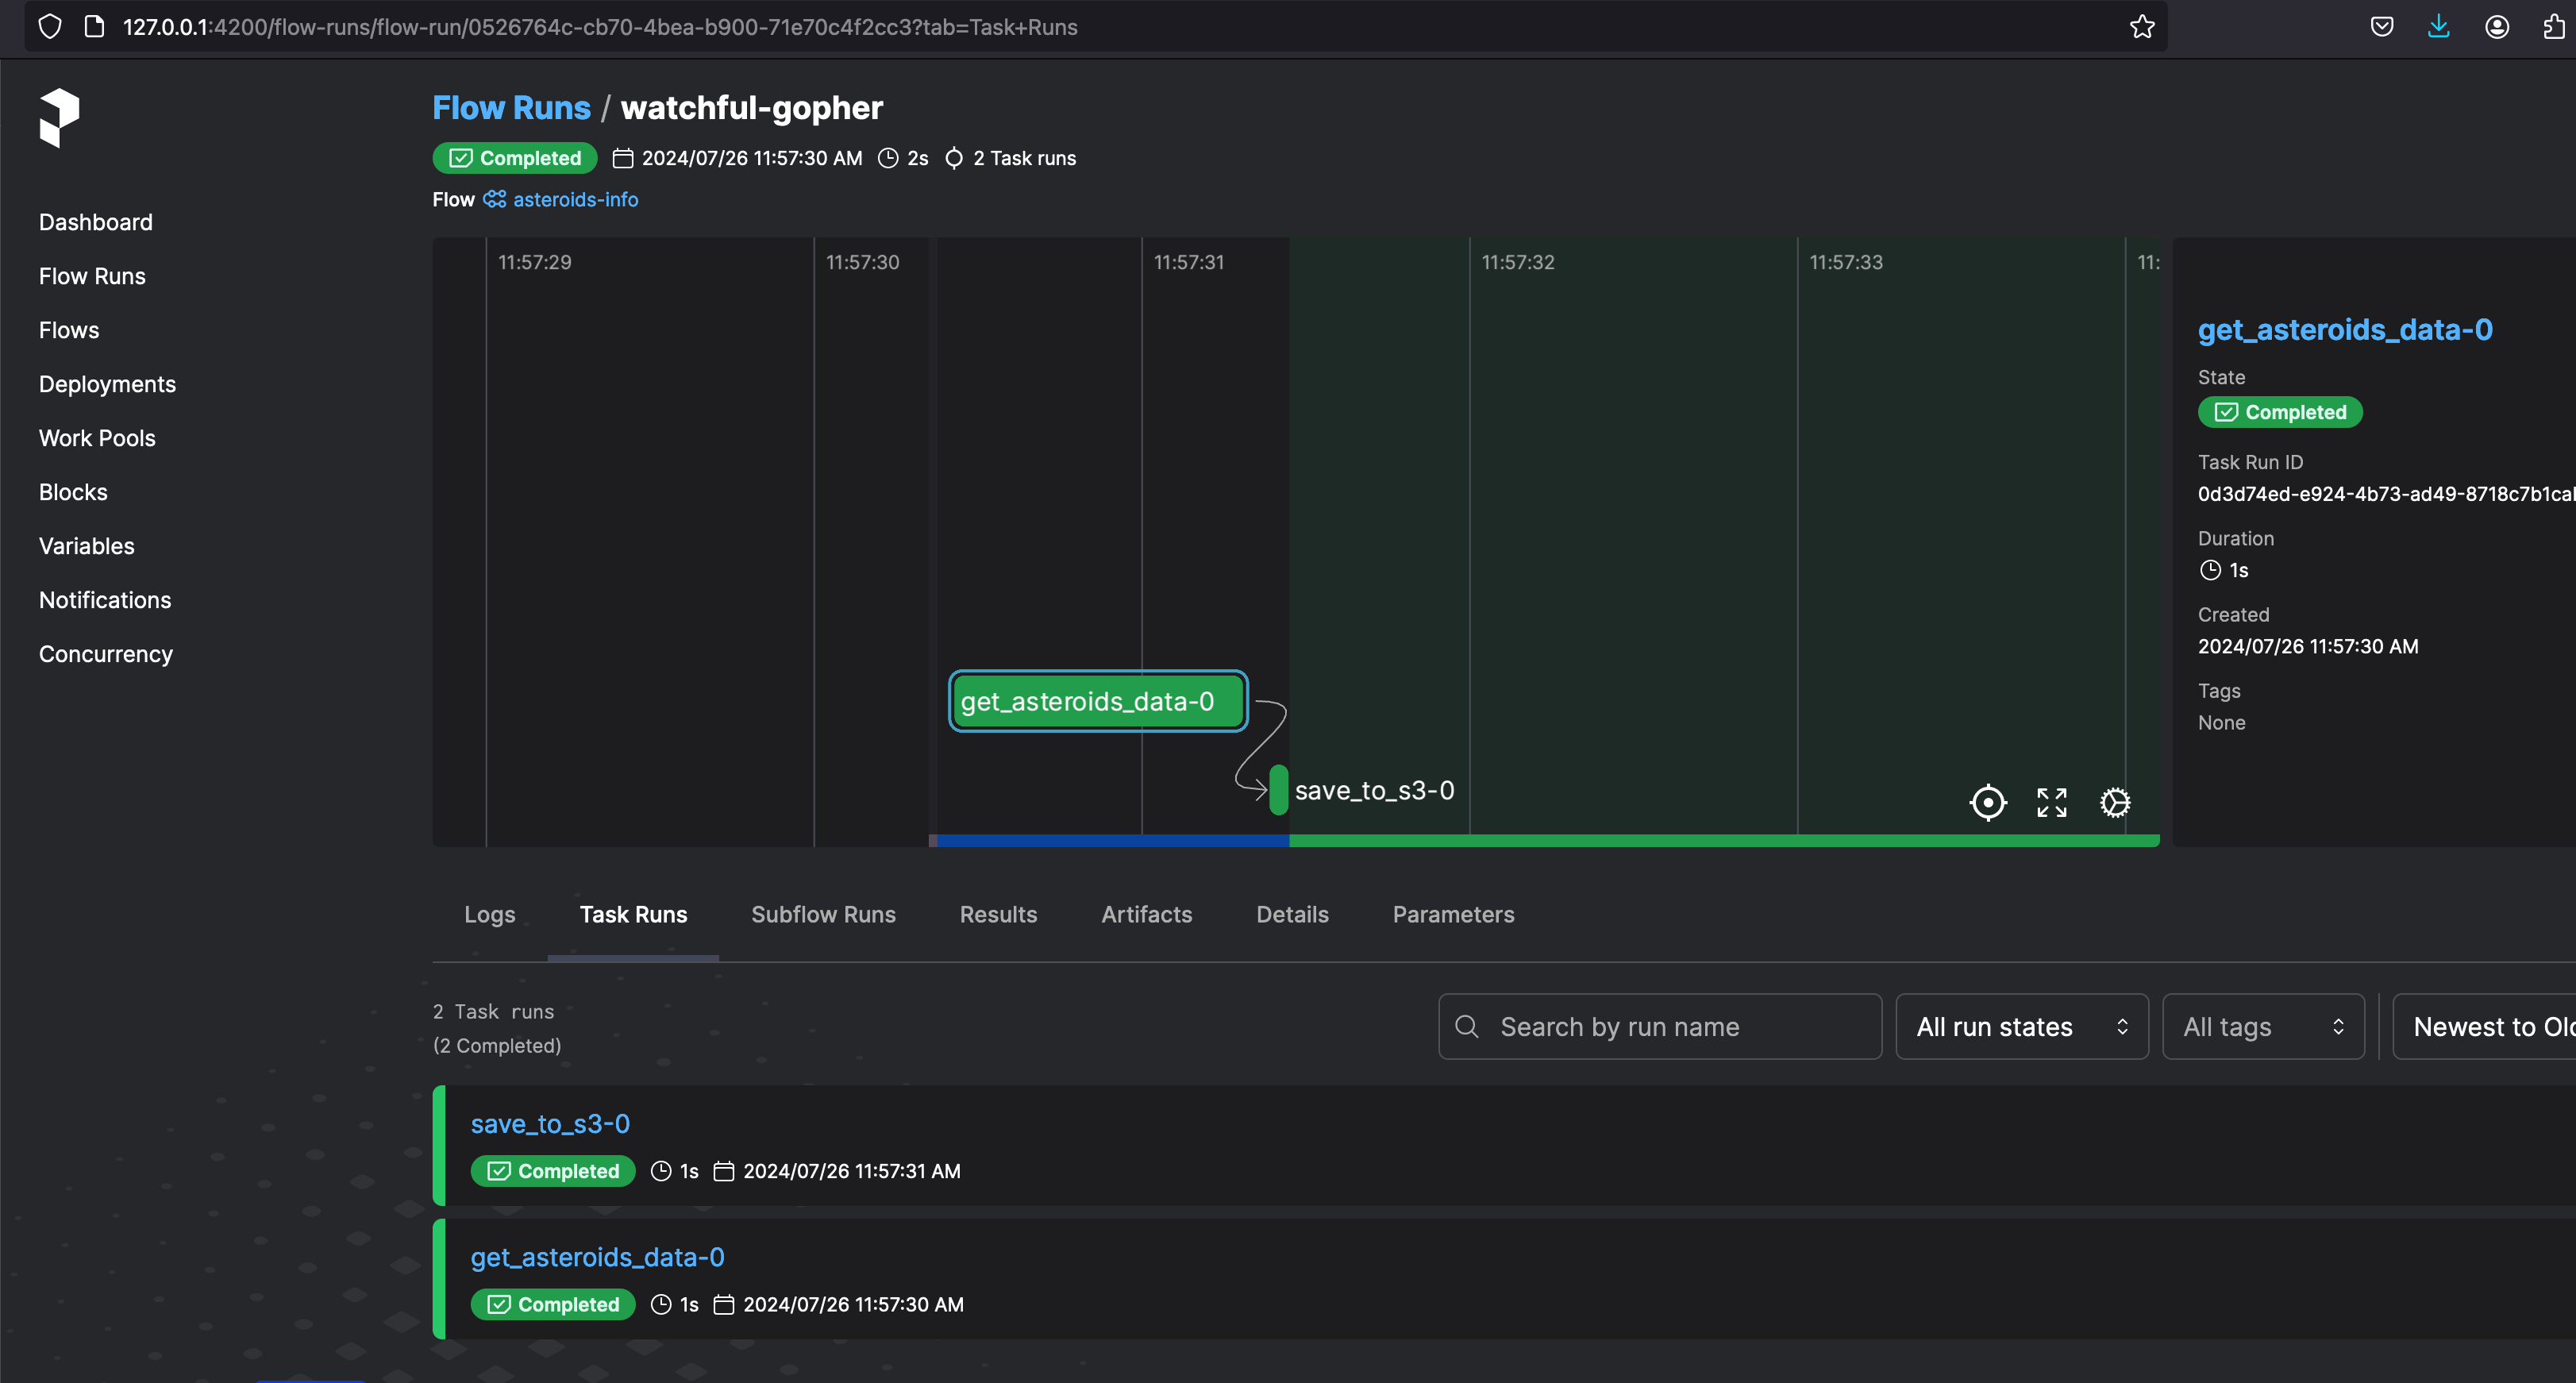
Task: Bookmark page with star icon
Action: click(x=2142, y=27)
